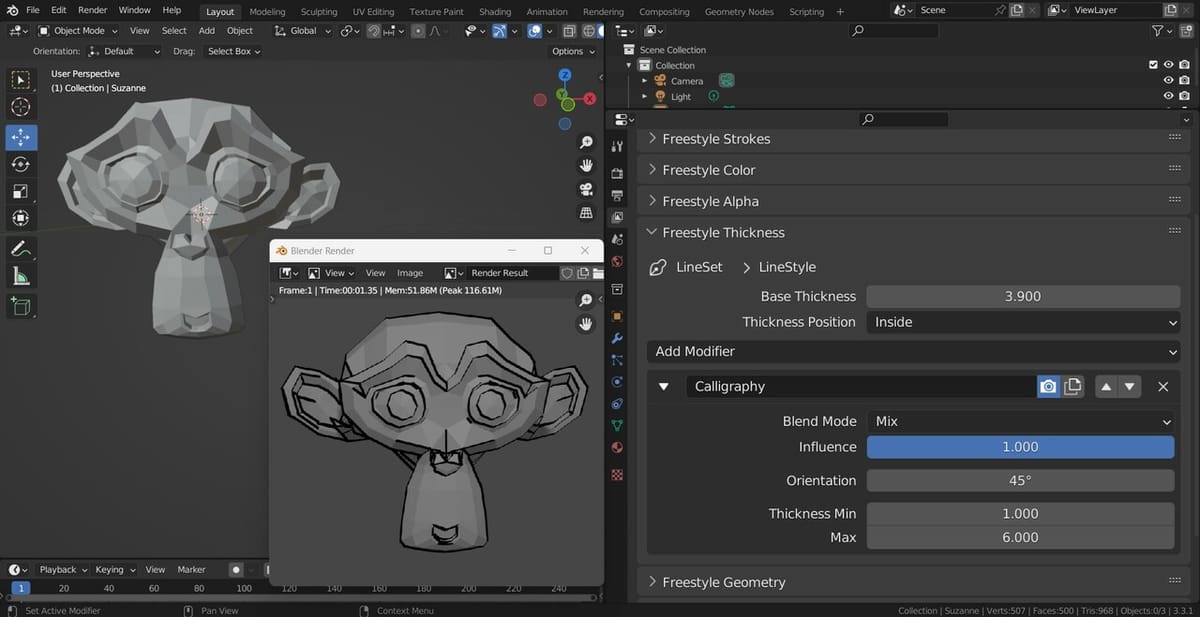Open the File menu
Viewport: 1200px width, 617px height.
click(33, 10)
